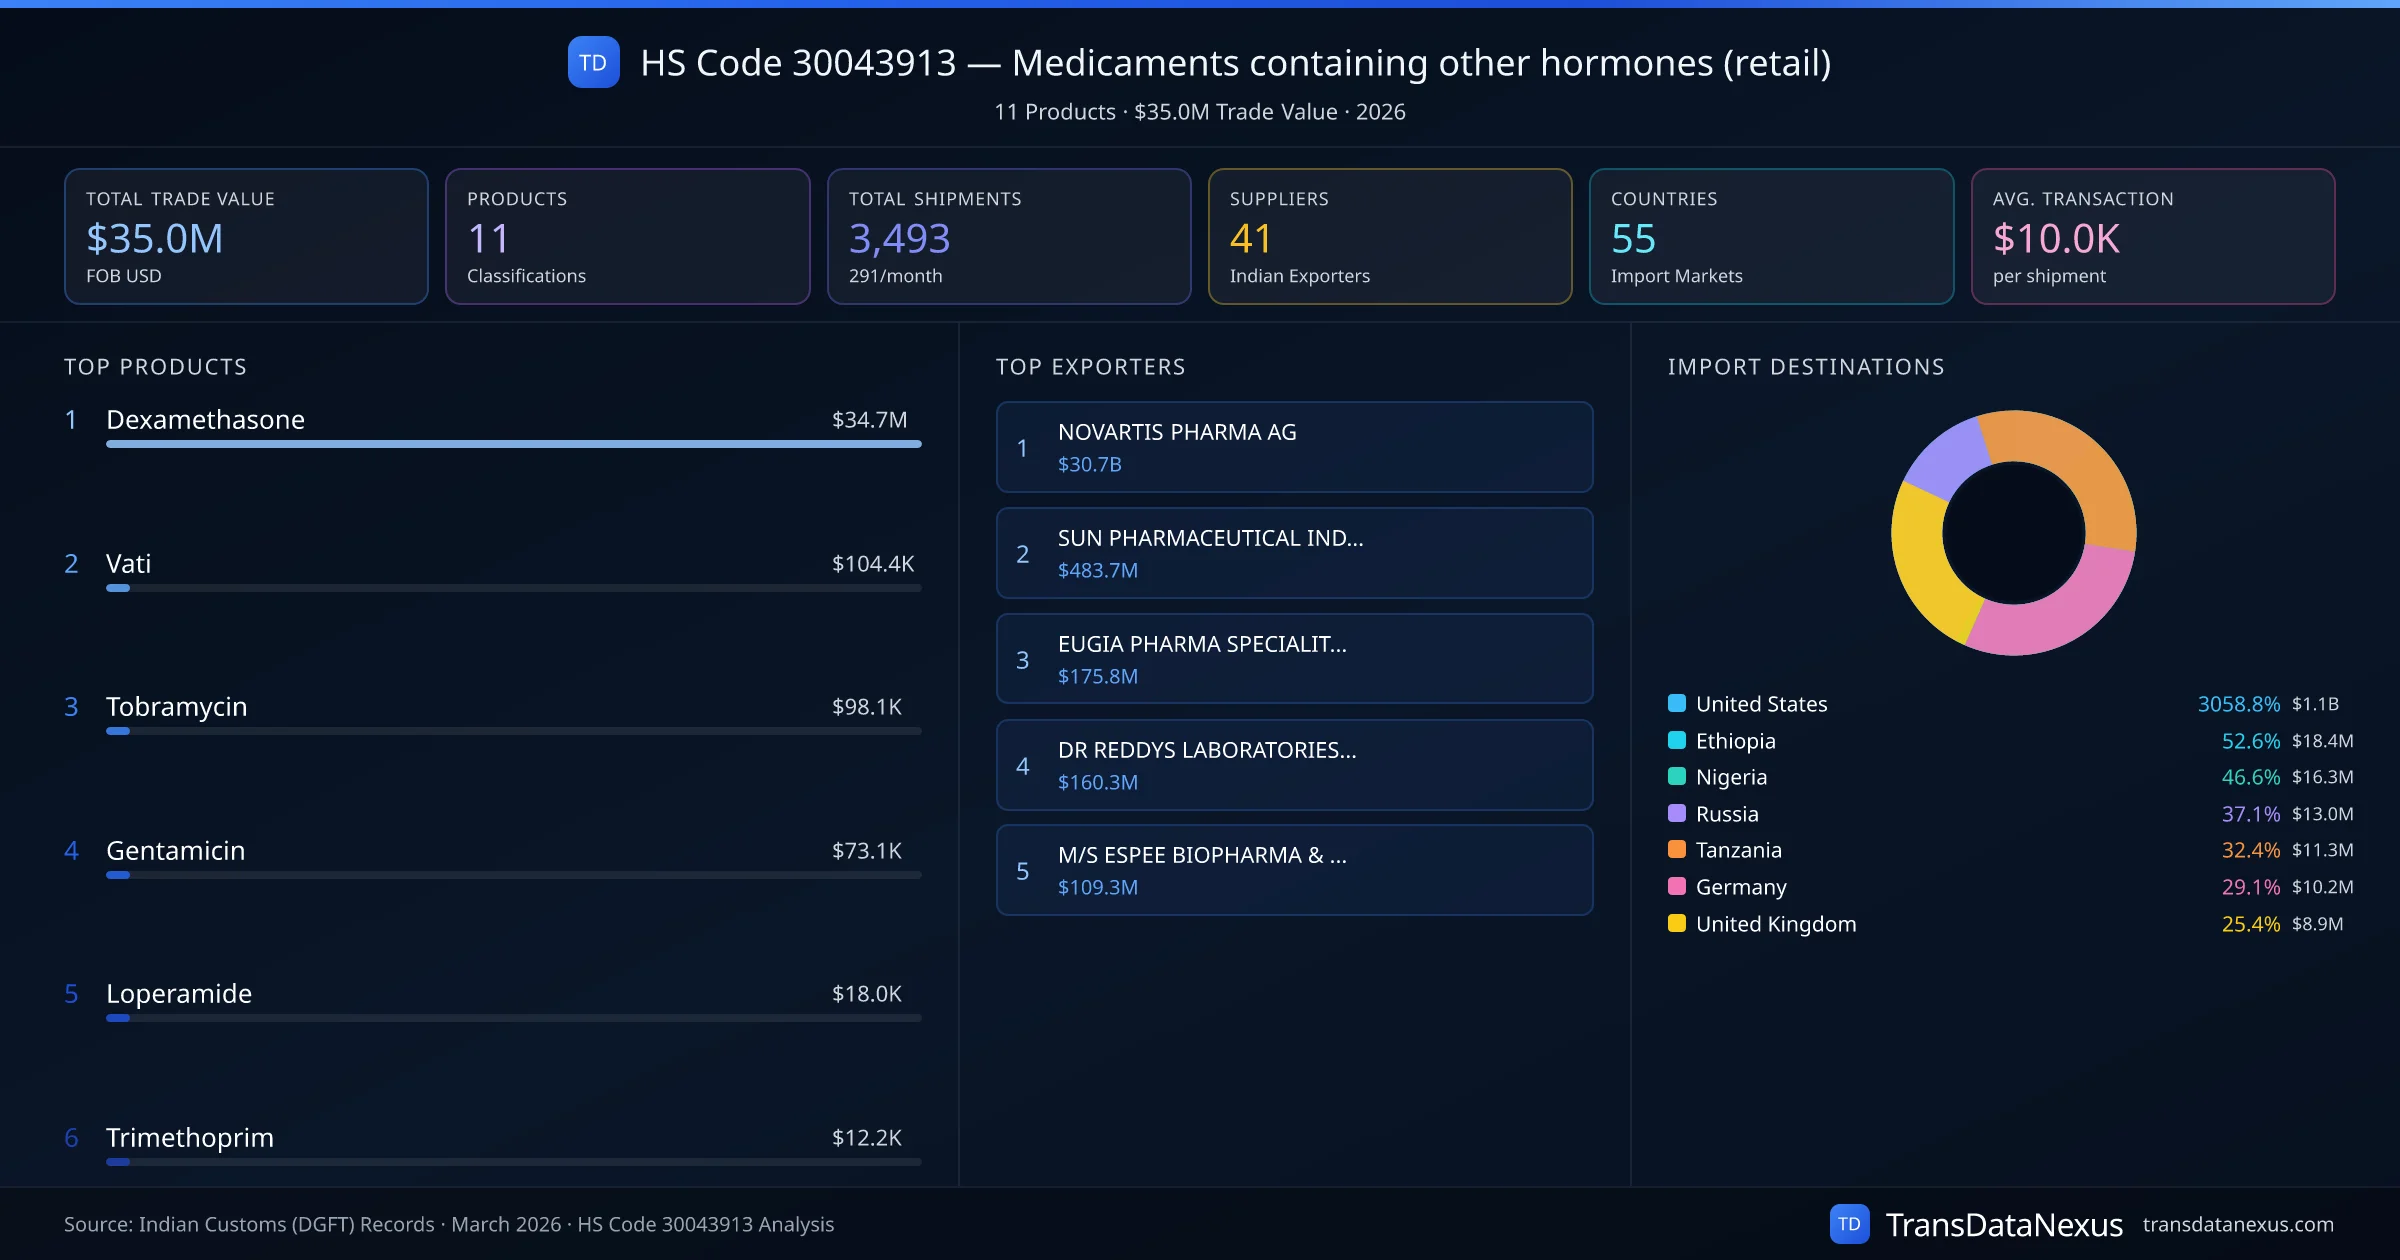Click the Tanzania orange legend square
The height and width of the screenshot is (1260, 2400).
(1677, 849)
